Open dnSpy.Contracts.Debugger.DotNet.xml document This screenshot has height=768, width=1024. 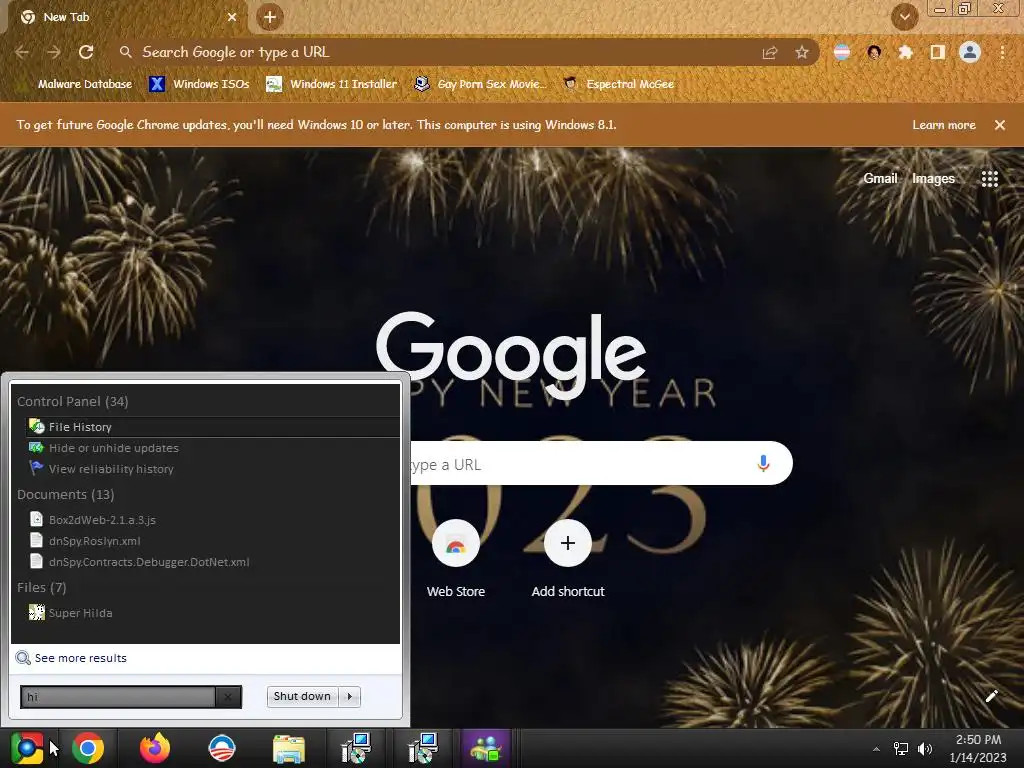click(x=212, y=562)
